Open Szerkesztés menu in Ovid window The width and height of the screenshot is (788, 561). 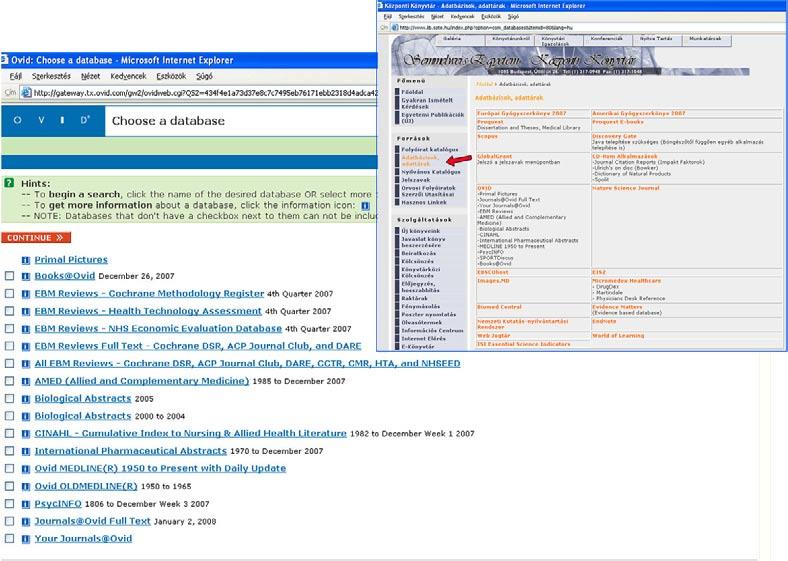[x=51, y=76]
